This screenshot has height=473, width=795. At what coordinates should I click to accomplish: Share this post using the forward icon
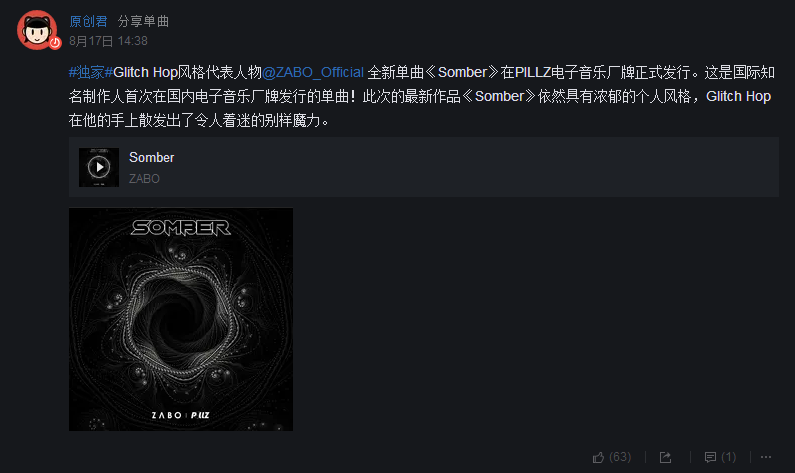[x=666, y=457]
